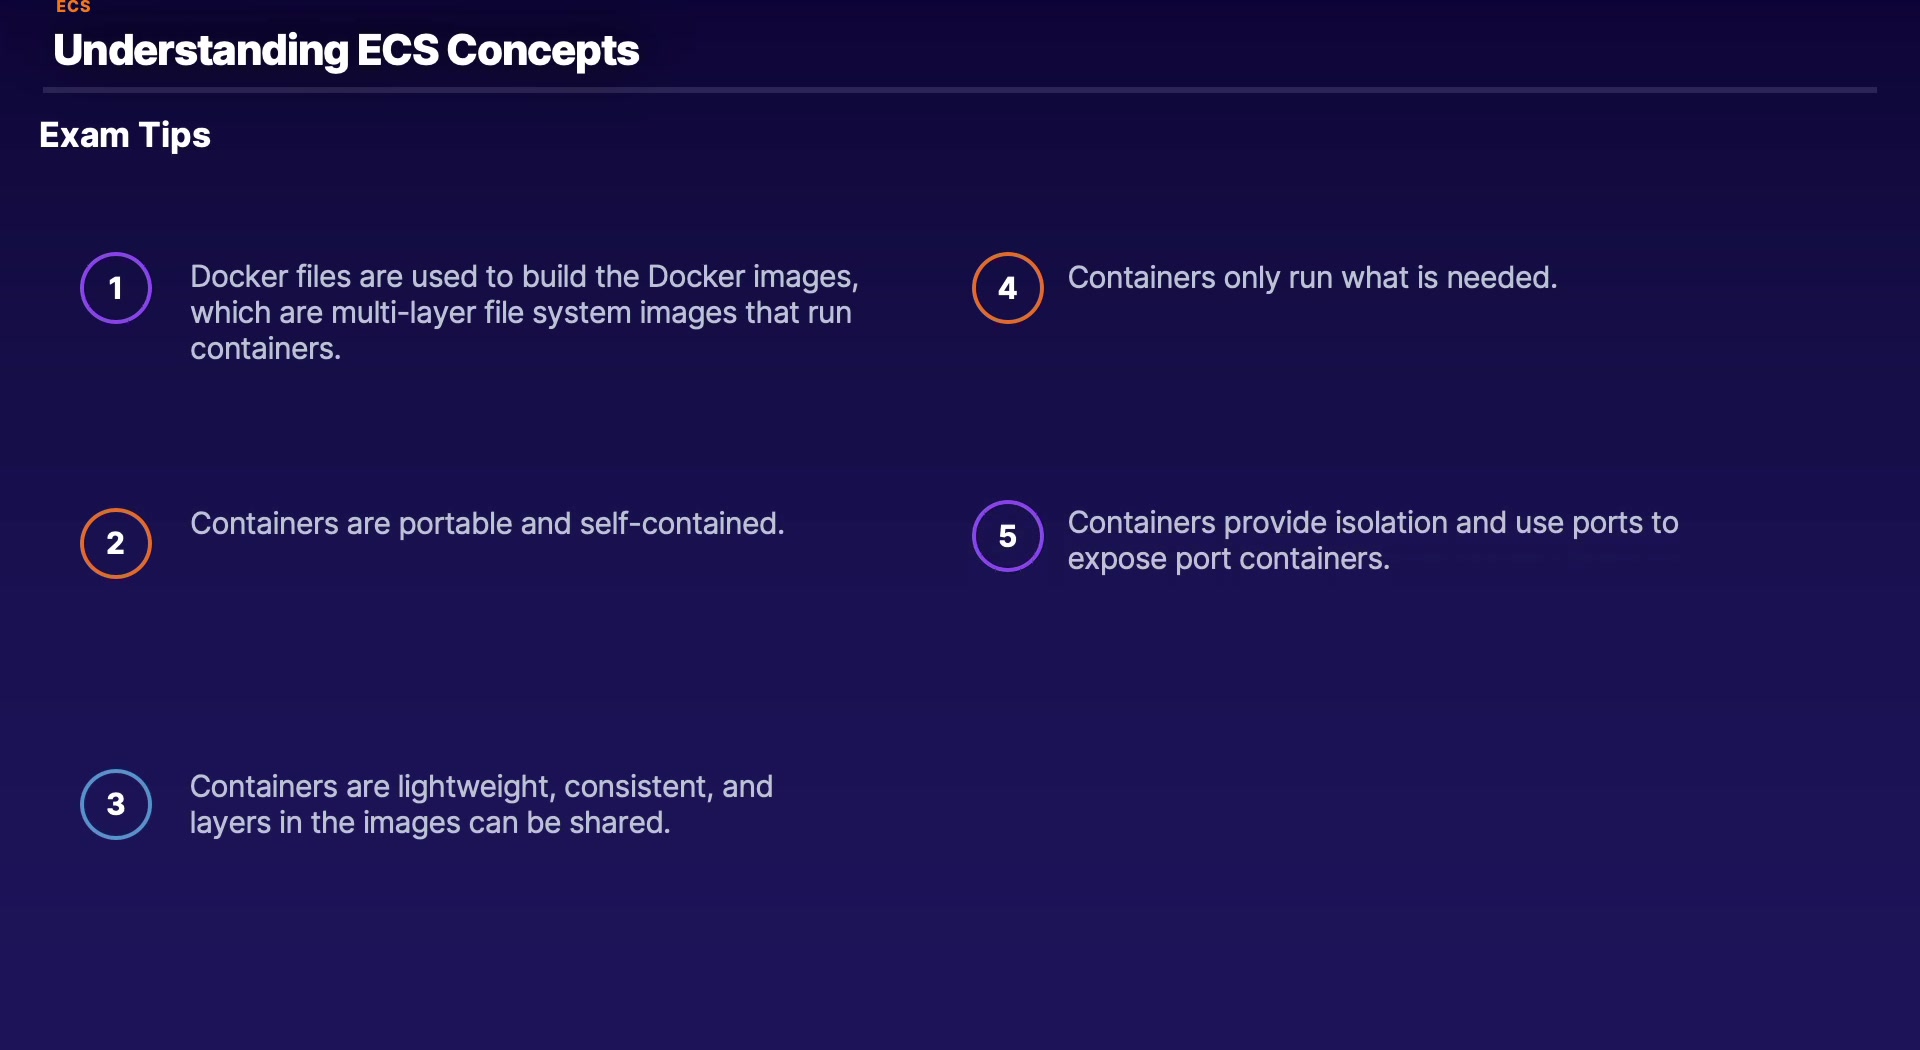
Task: Click the word 'lightweight' in tip three
Action: tap(476, 787)
